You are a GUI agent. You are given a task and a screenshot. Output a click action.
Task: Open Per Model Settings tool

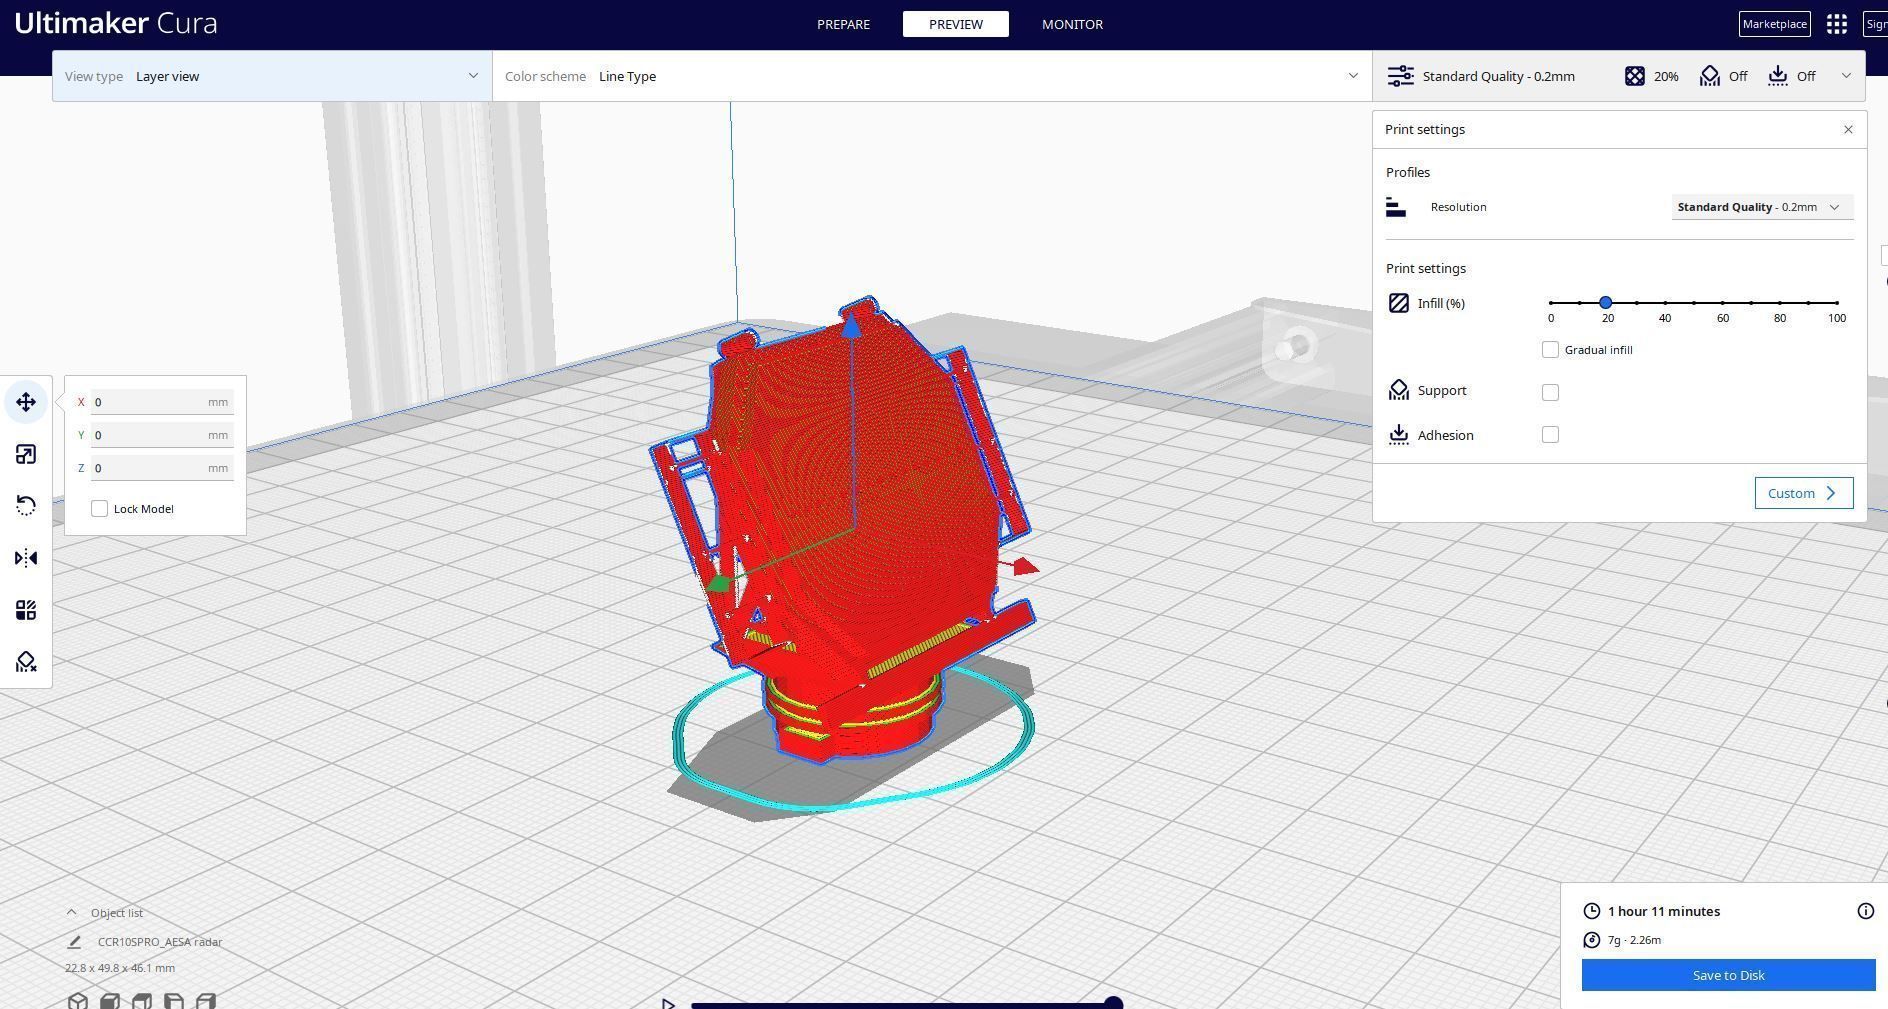tap(26, 610)
